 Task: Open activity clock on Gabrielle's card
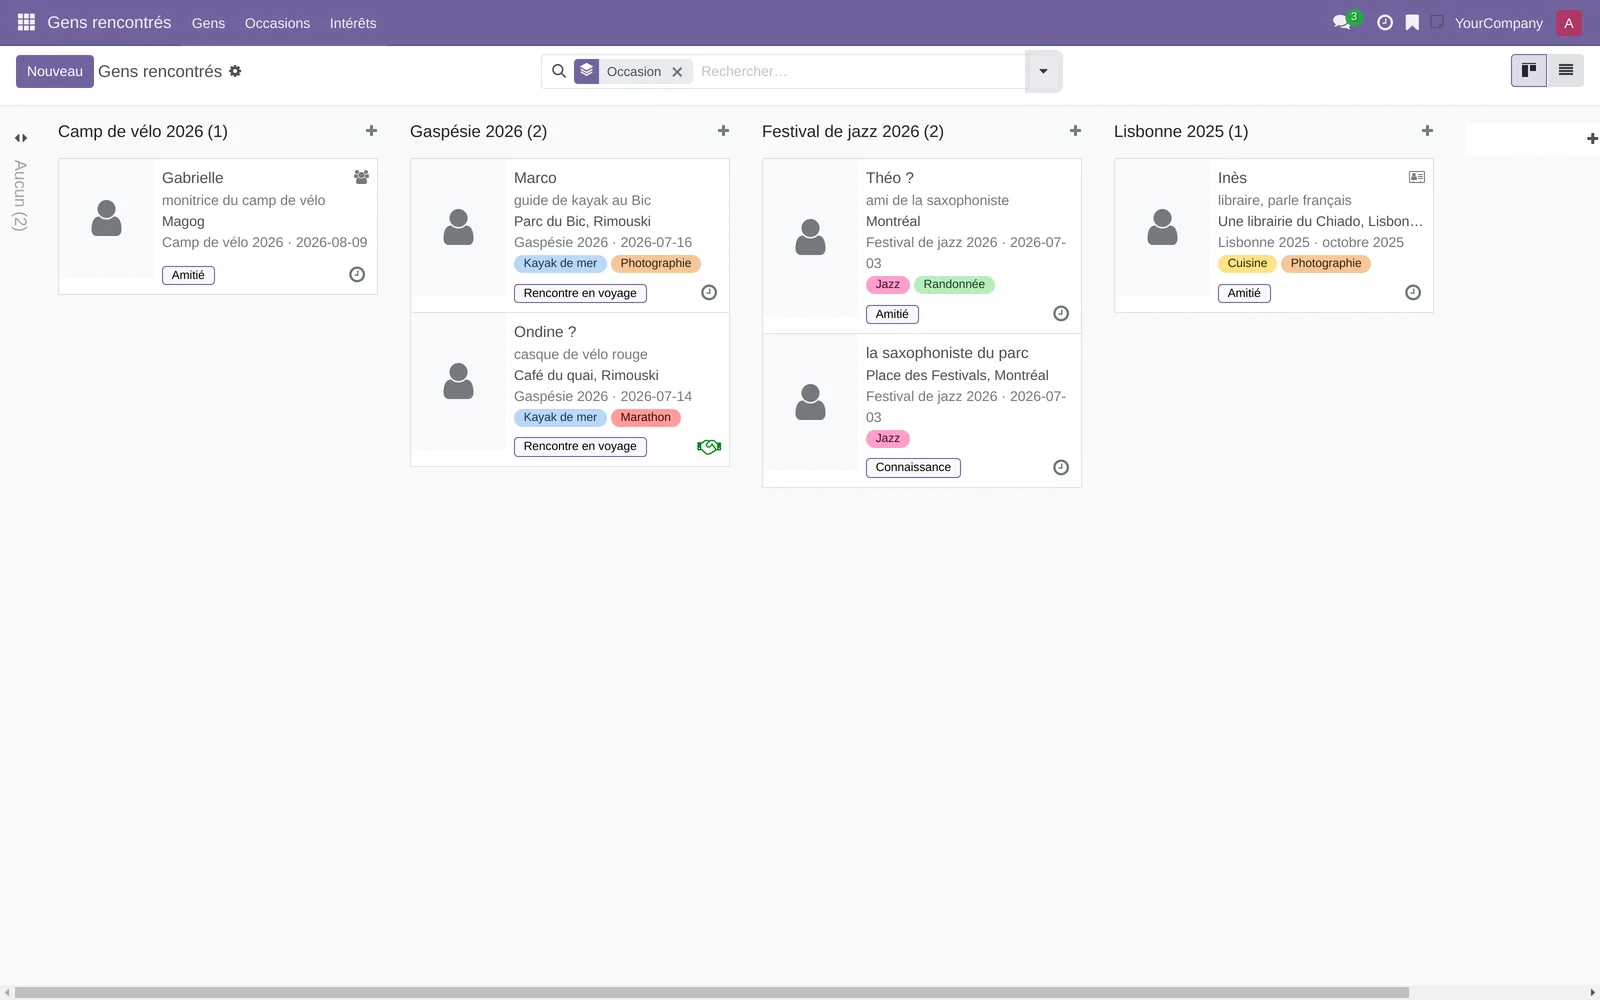pos(357,274)
